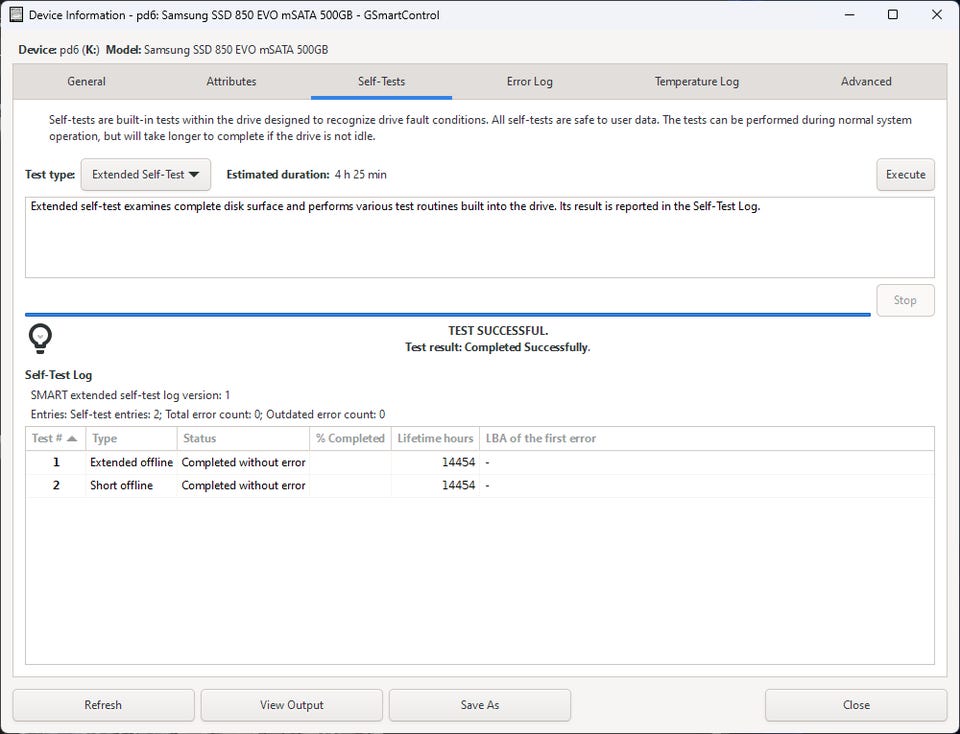Open the Error Log tab

pos(530,81)
